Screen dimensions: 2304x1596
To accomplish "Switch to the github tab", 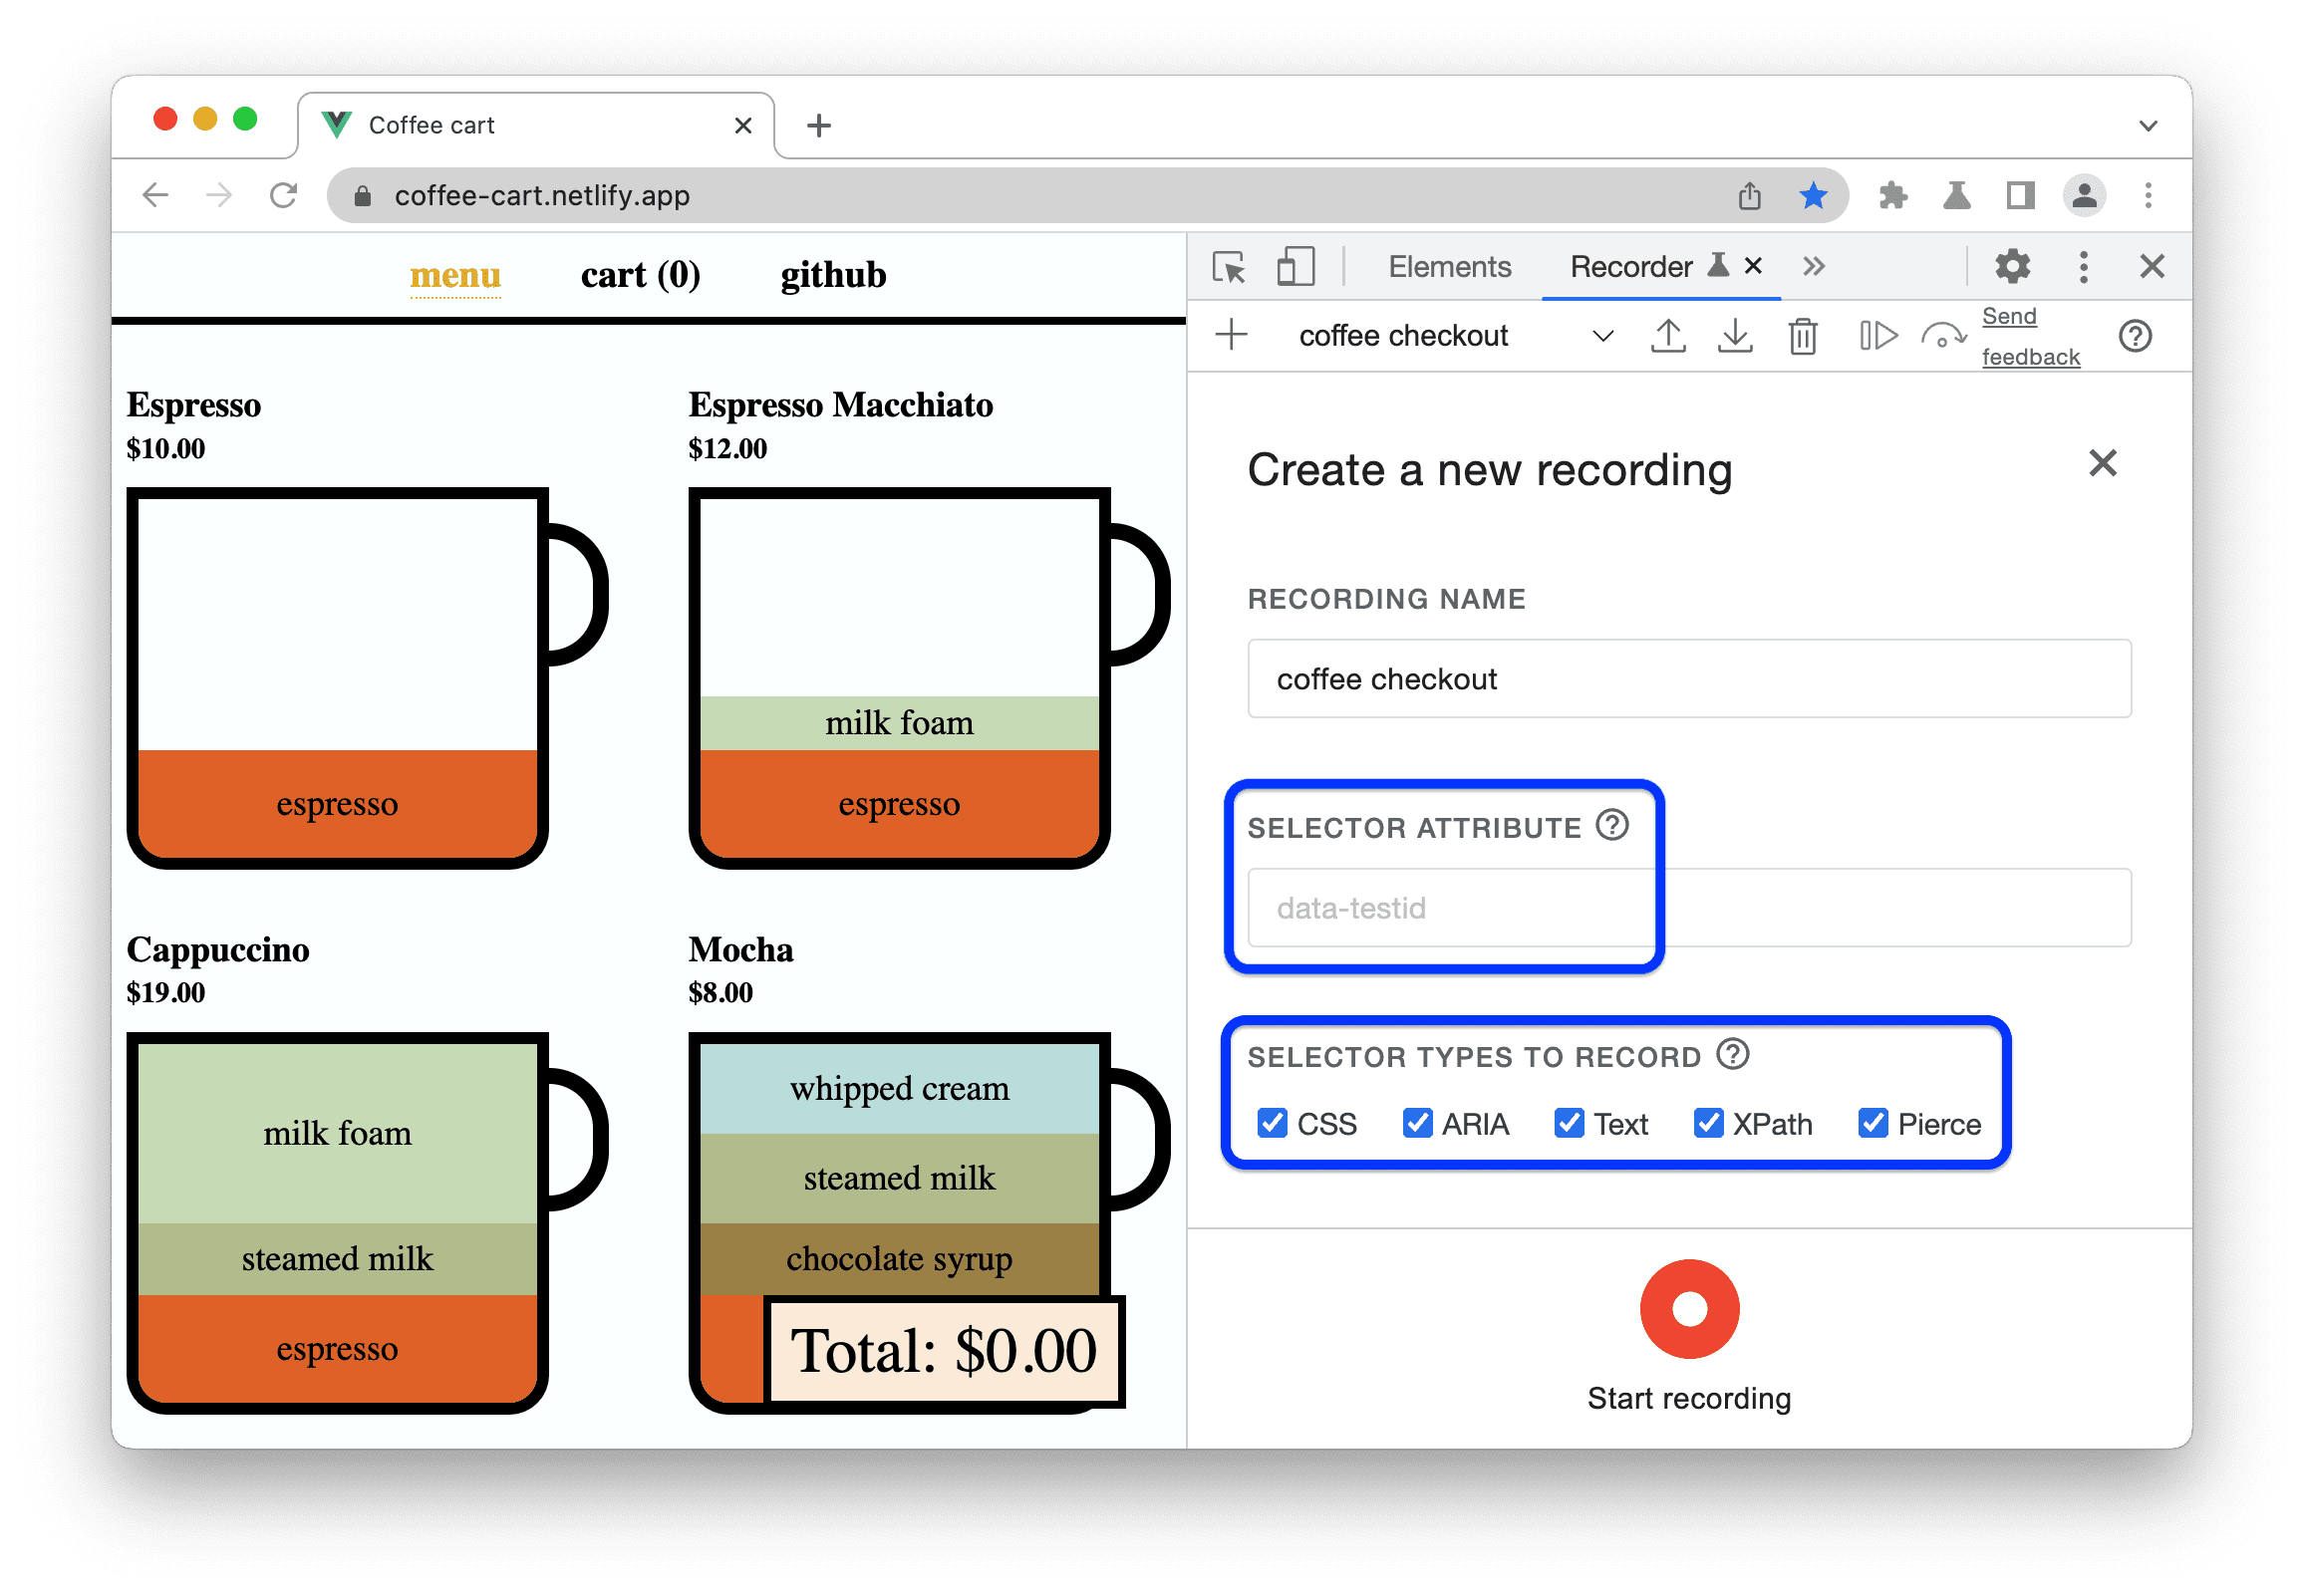I will pyautogui.click(x=833, y=273).
